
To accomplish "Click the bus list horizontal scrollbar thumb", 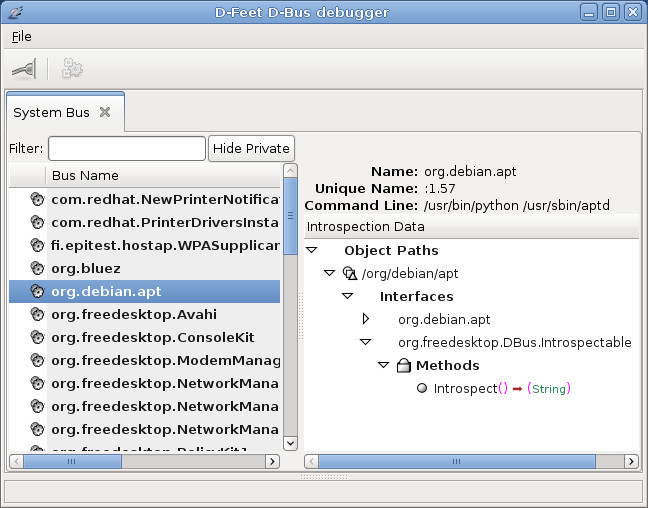I will point(72,461).
